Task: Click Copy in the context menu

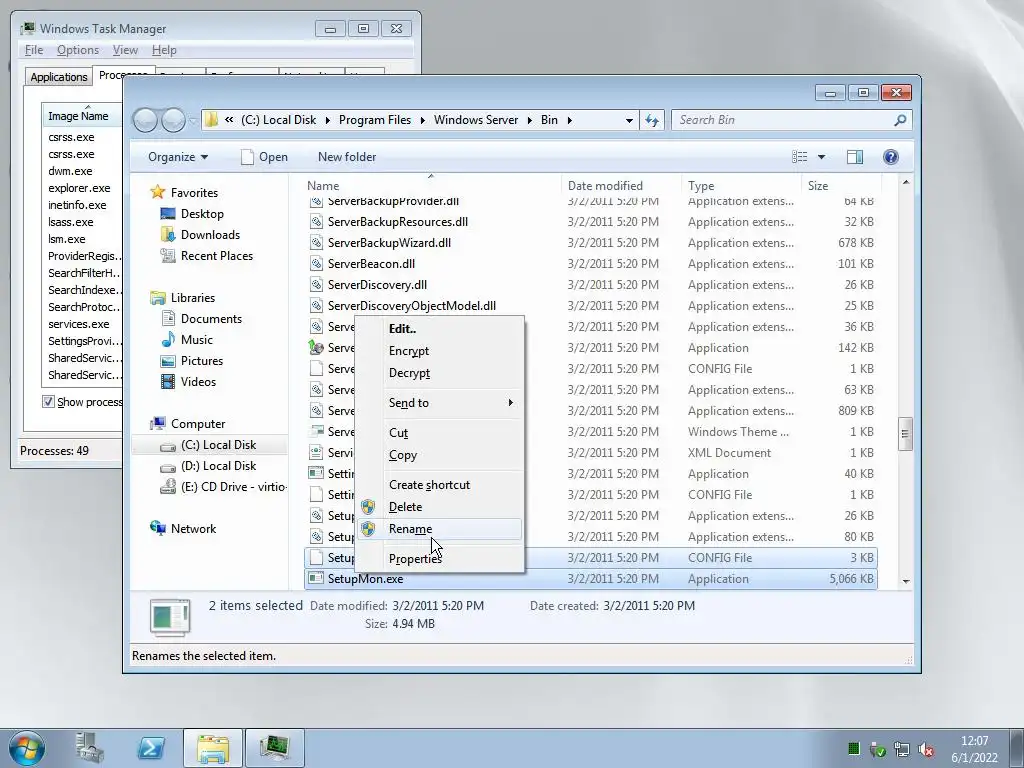Action: pos(440,455)
